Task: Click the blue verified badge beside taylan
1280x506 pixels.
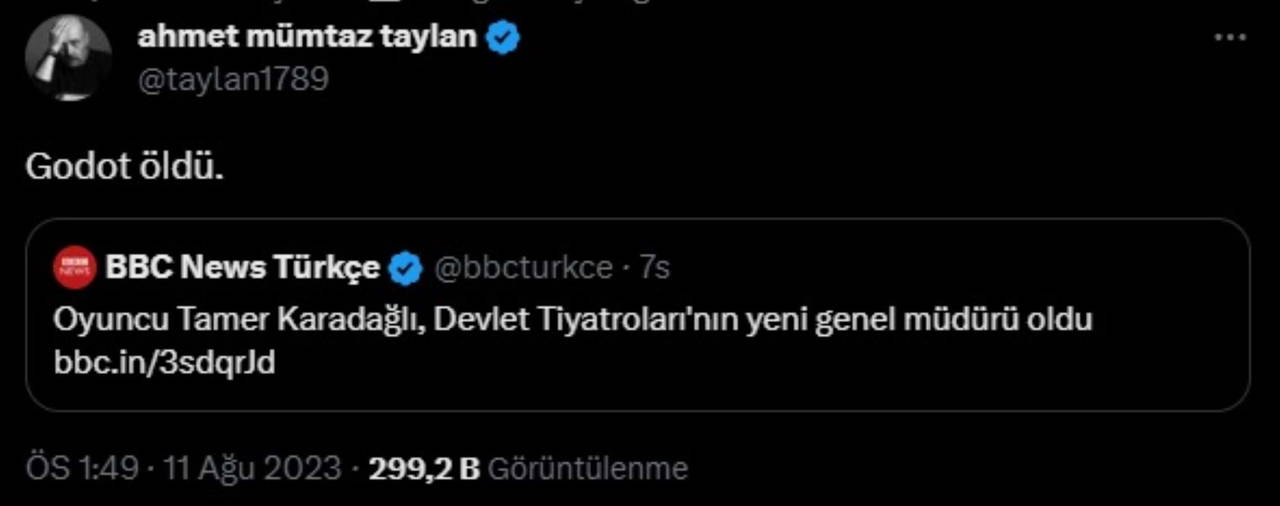Action: click(503, 38)
